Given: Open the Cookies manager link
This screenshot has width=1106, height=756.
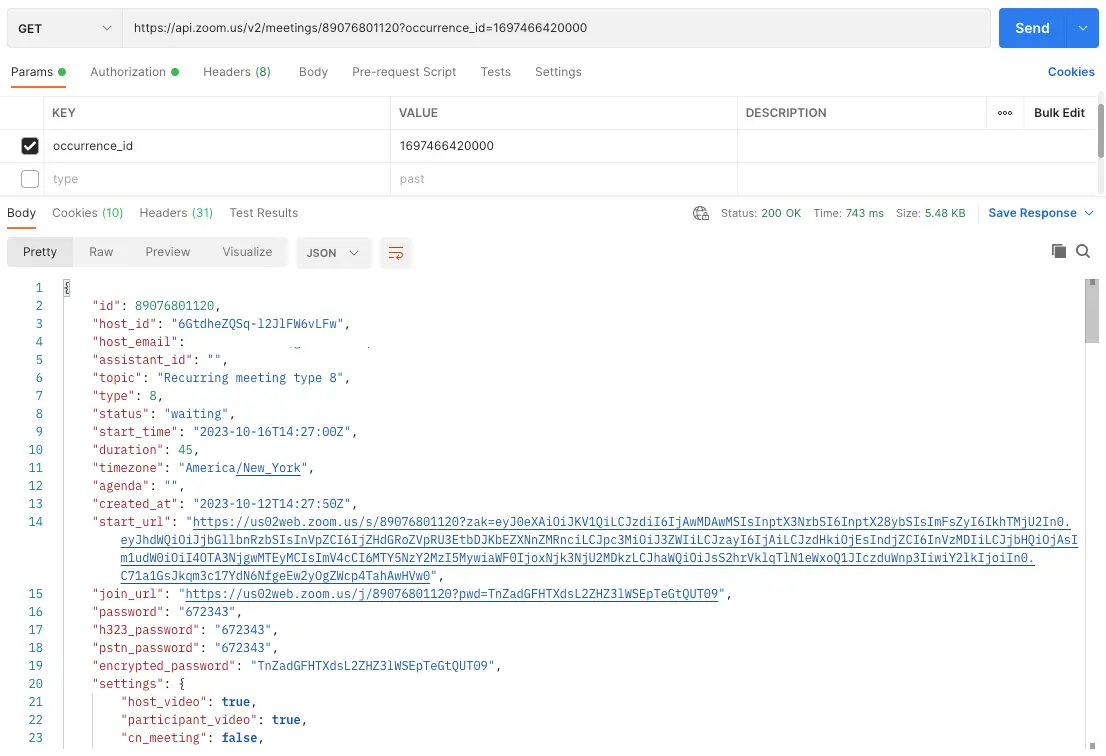Looking at the screenshot, I should tap(1071, 71).
